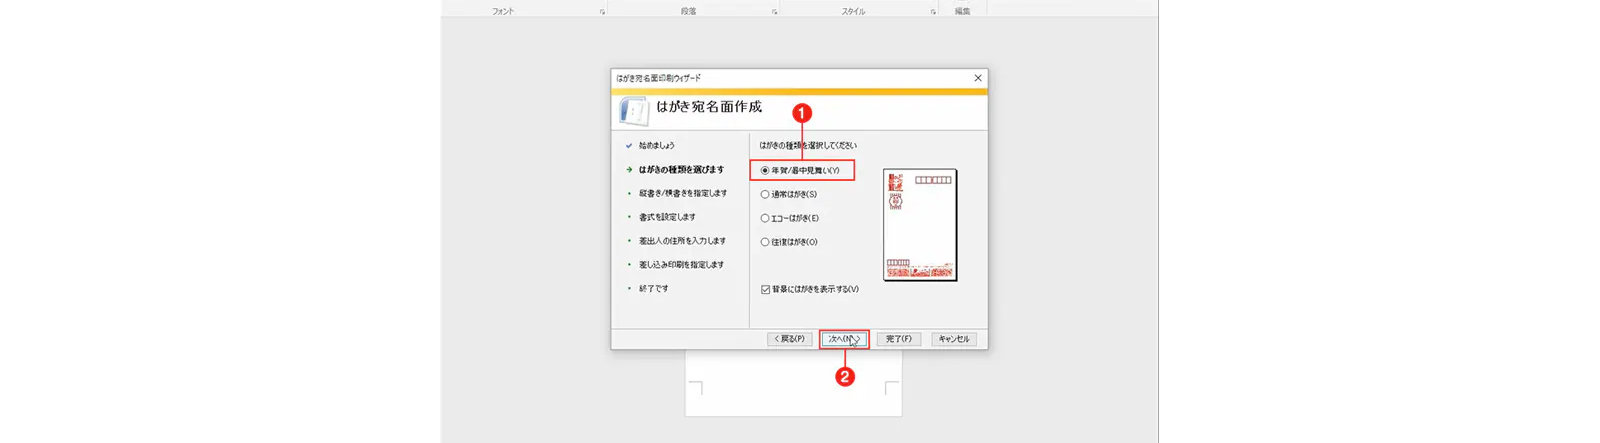Open the フォント group dialog launcher
Screen dimensions: 1600x443
coord(602,12)
